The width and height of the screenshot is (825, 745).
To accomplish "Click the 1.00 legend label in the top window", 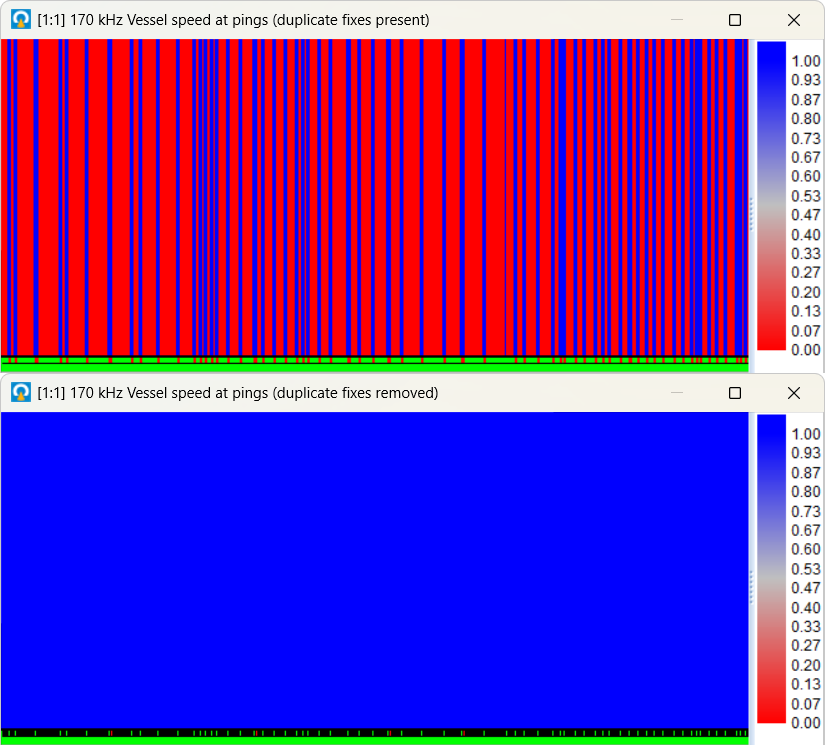I will [806, 62].
